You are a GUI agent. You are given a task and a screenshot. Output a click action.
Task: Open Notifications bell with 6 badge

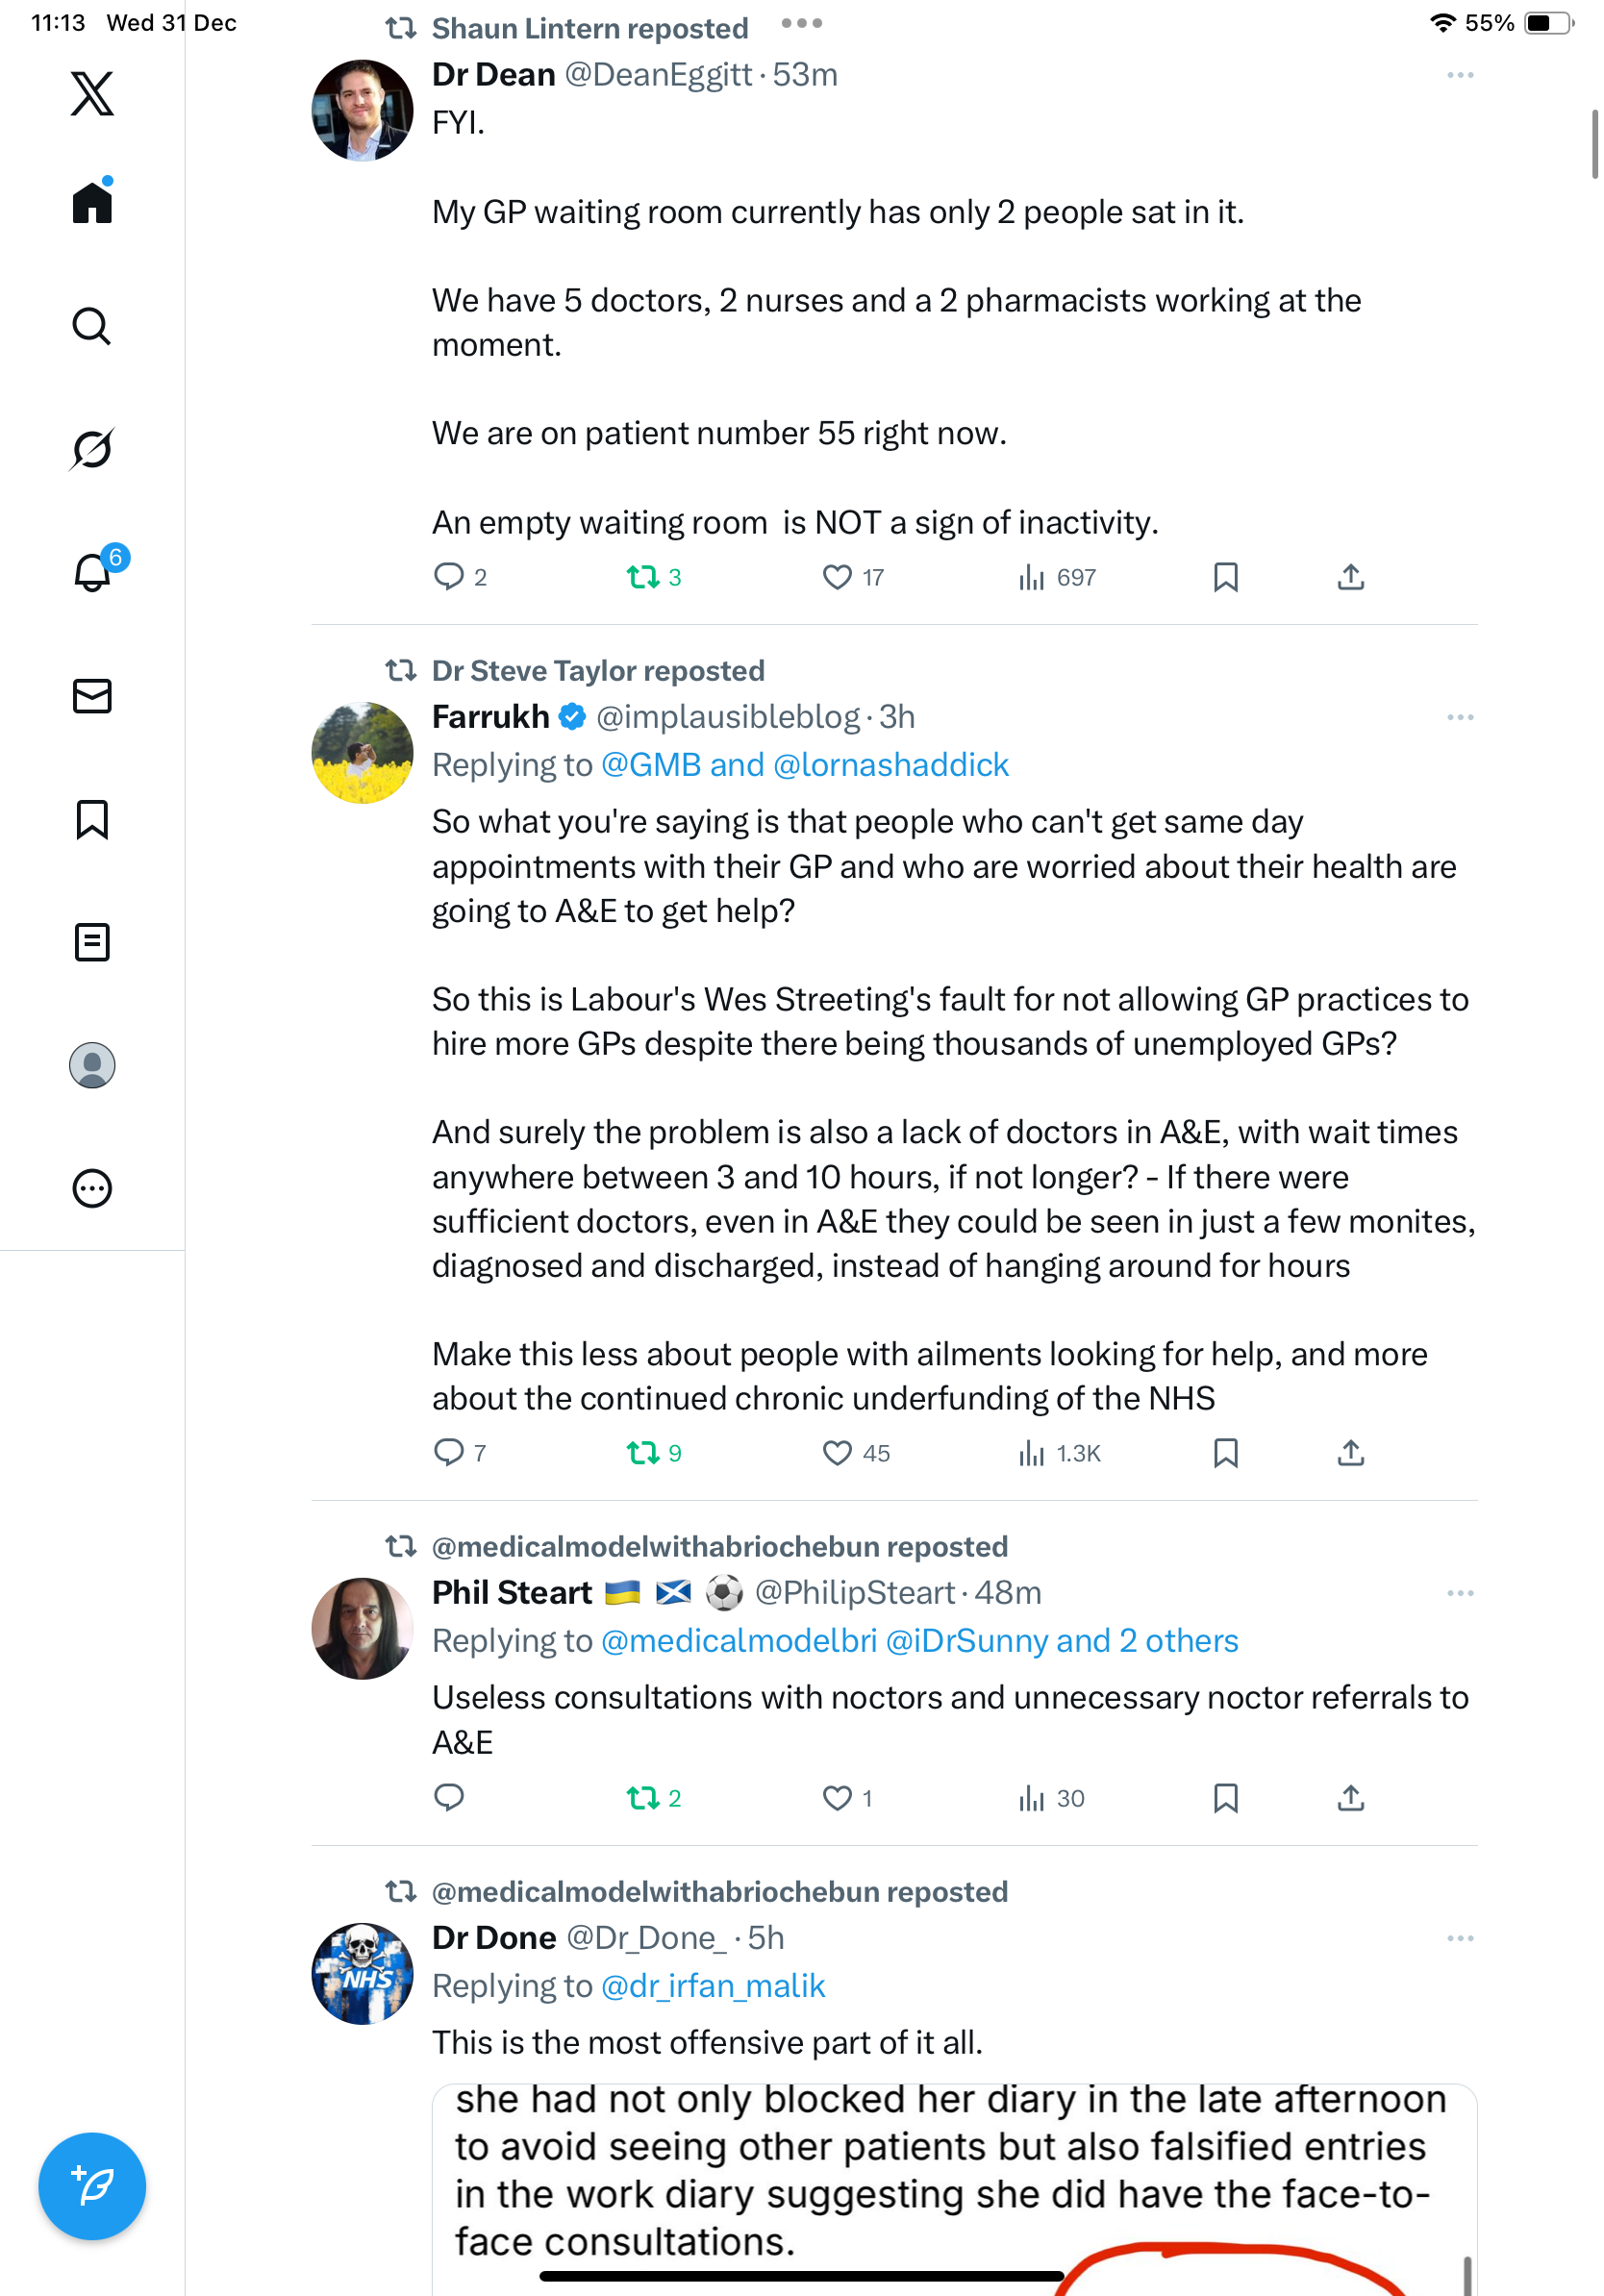point(92,572)
